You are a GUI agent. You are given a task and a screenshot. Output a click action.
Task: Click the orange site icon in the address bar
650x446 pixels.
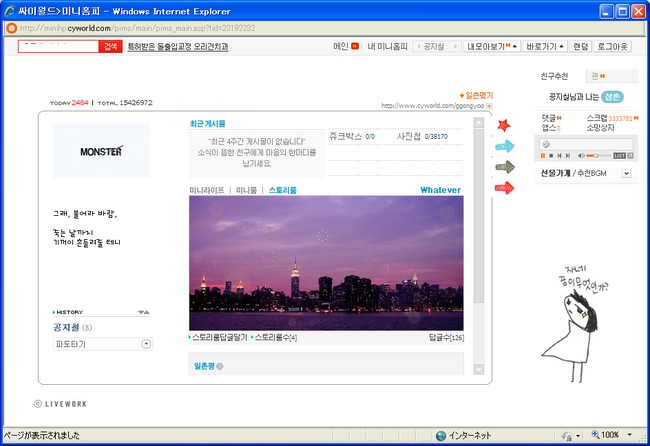pos(12,28)
